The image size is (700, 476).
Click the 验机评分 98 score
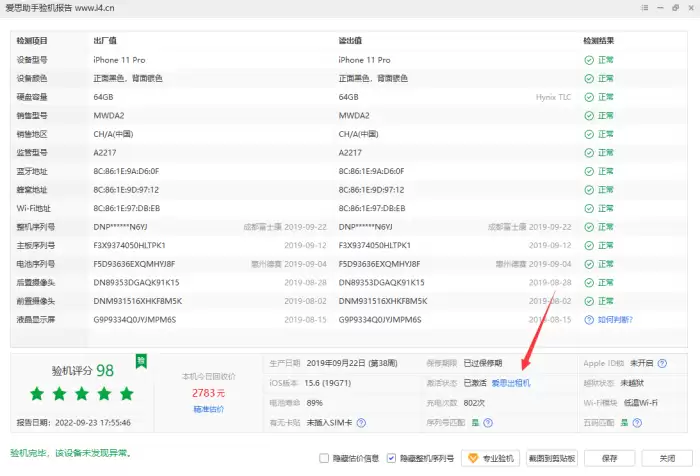[x=83, y=371]
